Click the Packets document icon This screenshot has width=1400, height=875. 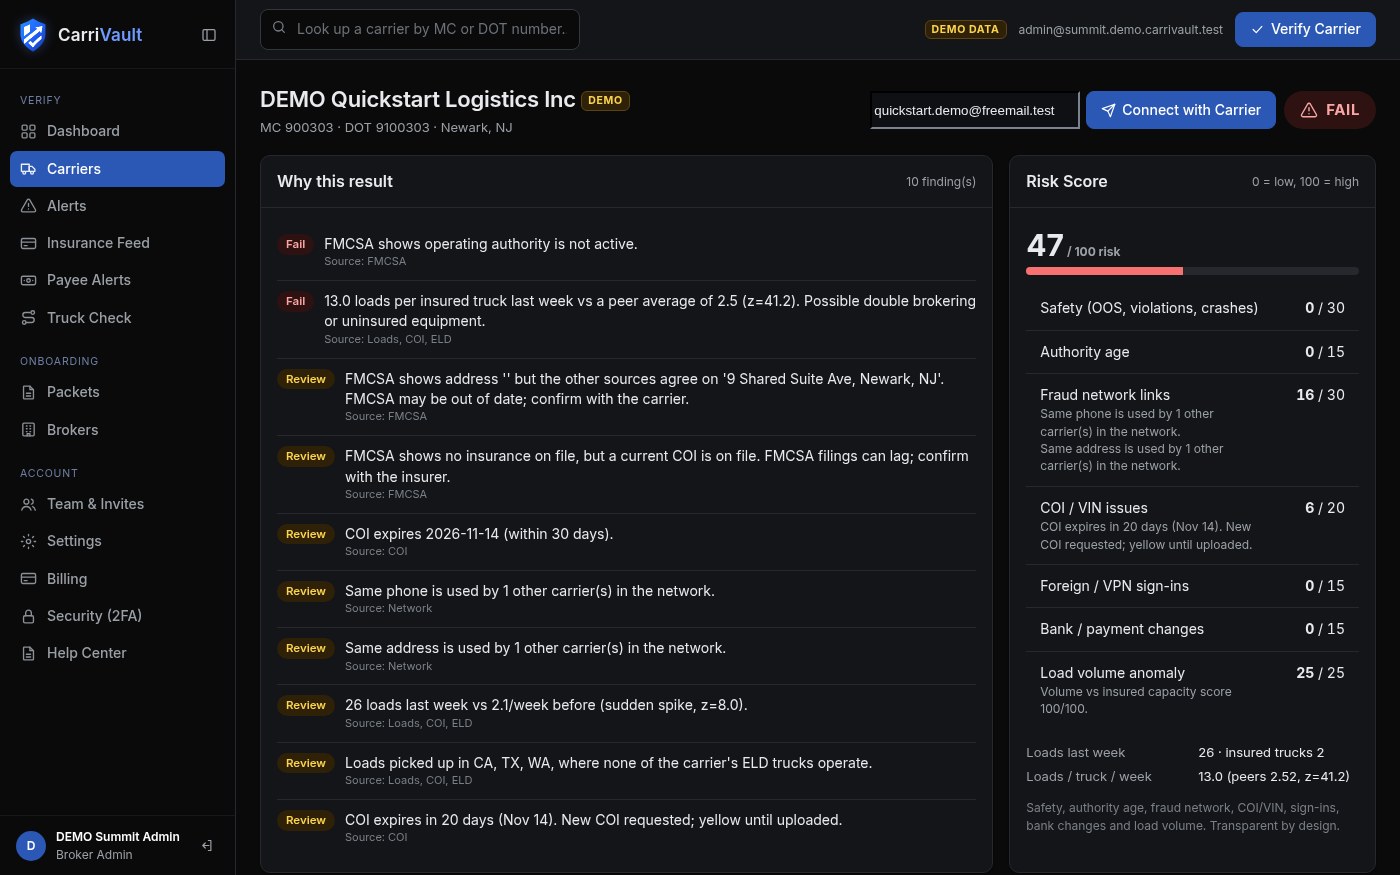coord(28,392)
